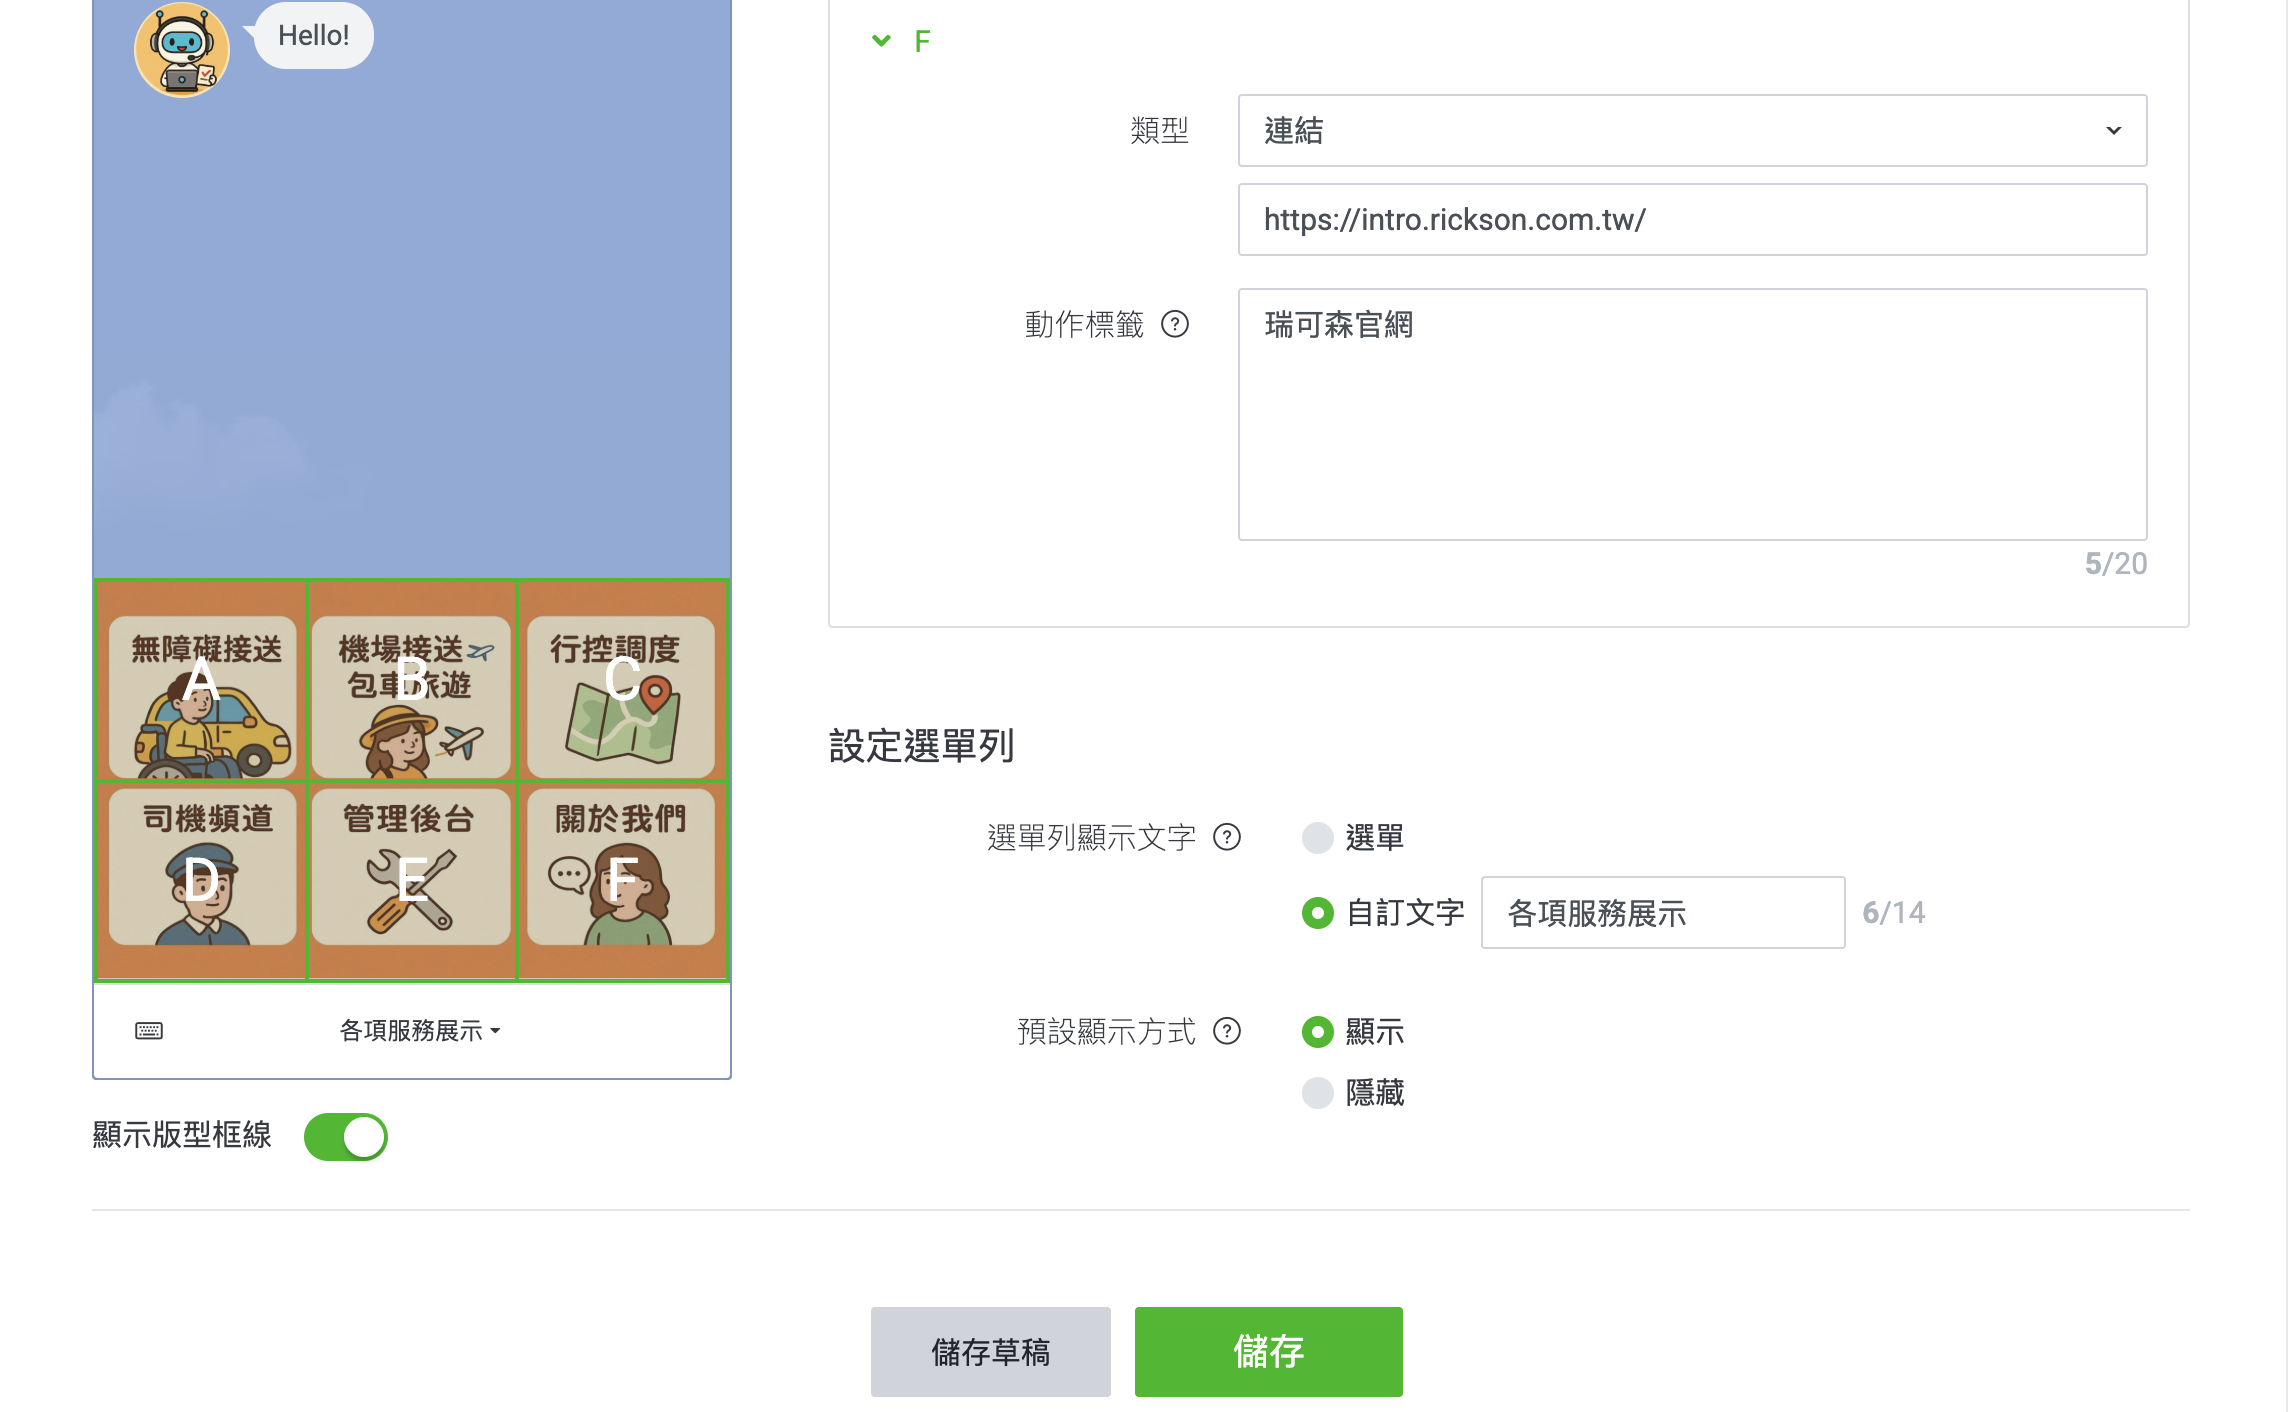Toggle off 顯示版型框線
Image resolution: width=2288 pixels, height=1412 pixels.
click(x=345, y=1137)
